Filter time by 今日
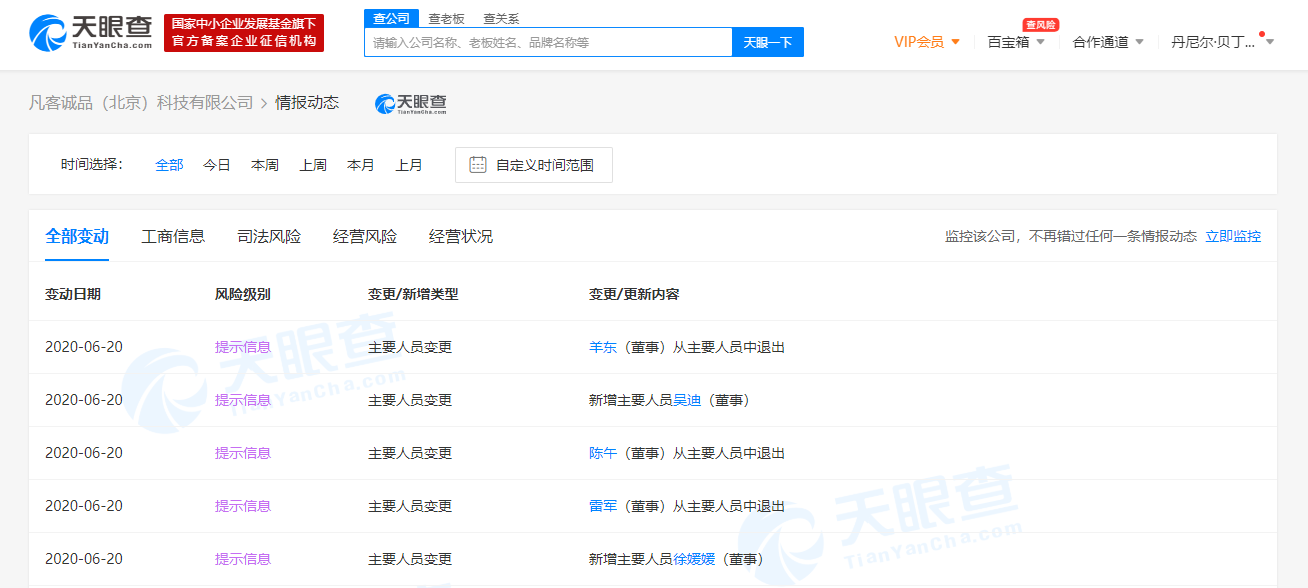The height and width of the screenshot is (588, 1308). (217, 165)
